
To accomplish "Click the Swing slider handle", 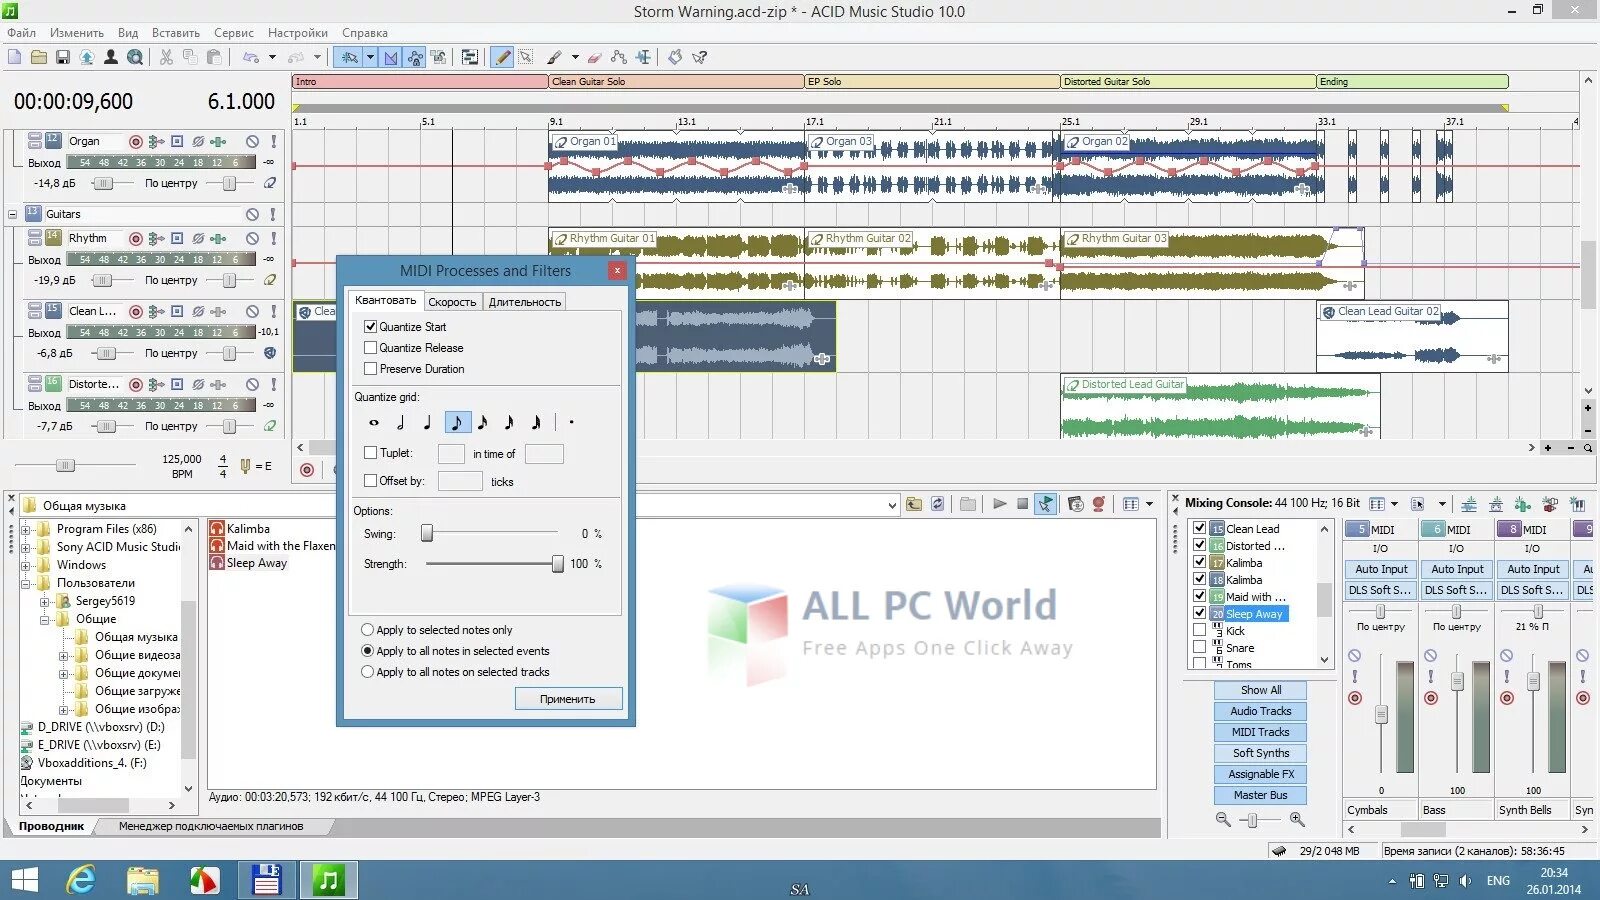I will point(427,533).
